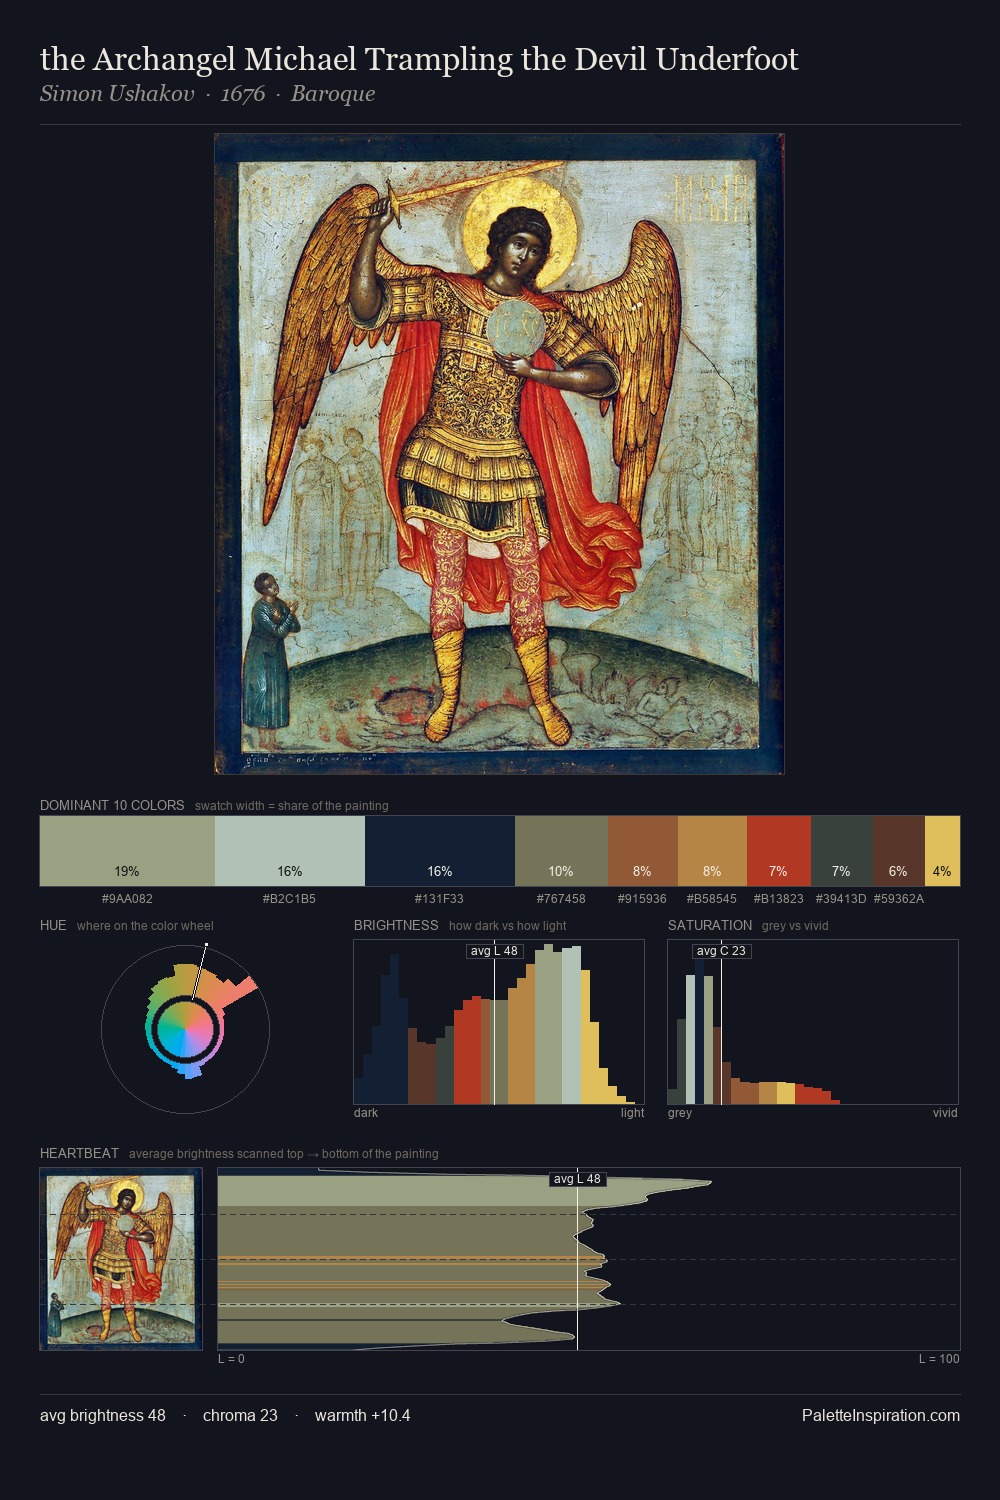Click the '#915936' hex code label
1000x1500 pixels.
(642, 899)
